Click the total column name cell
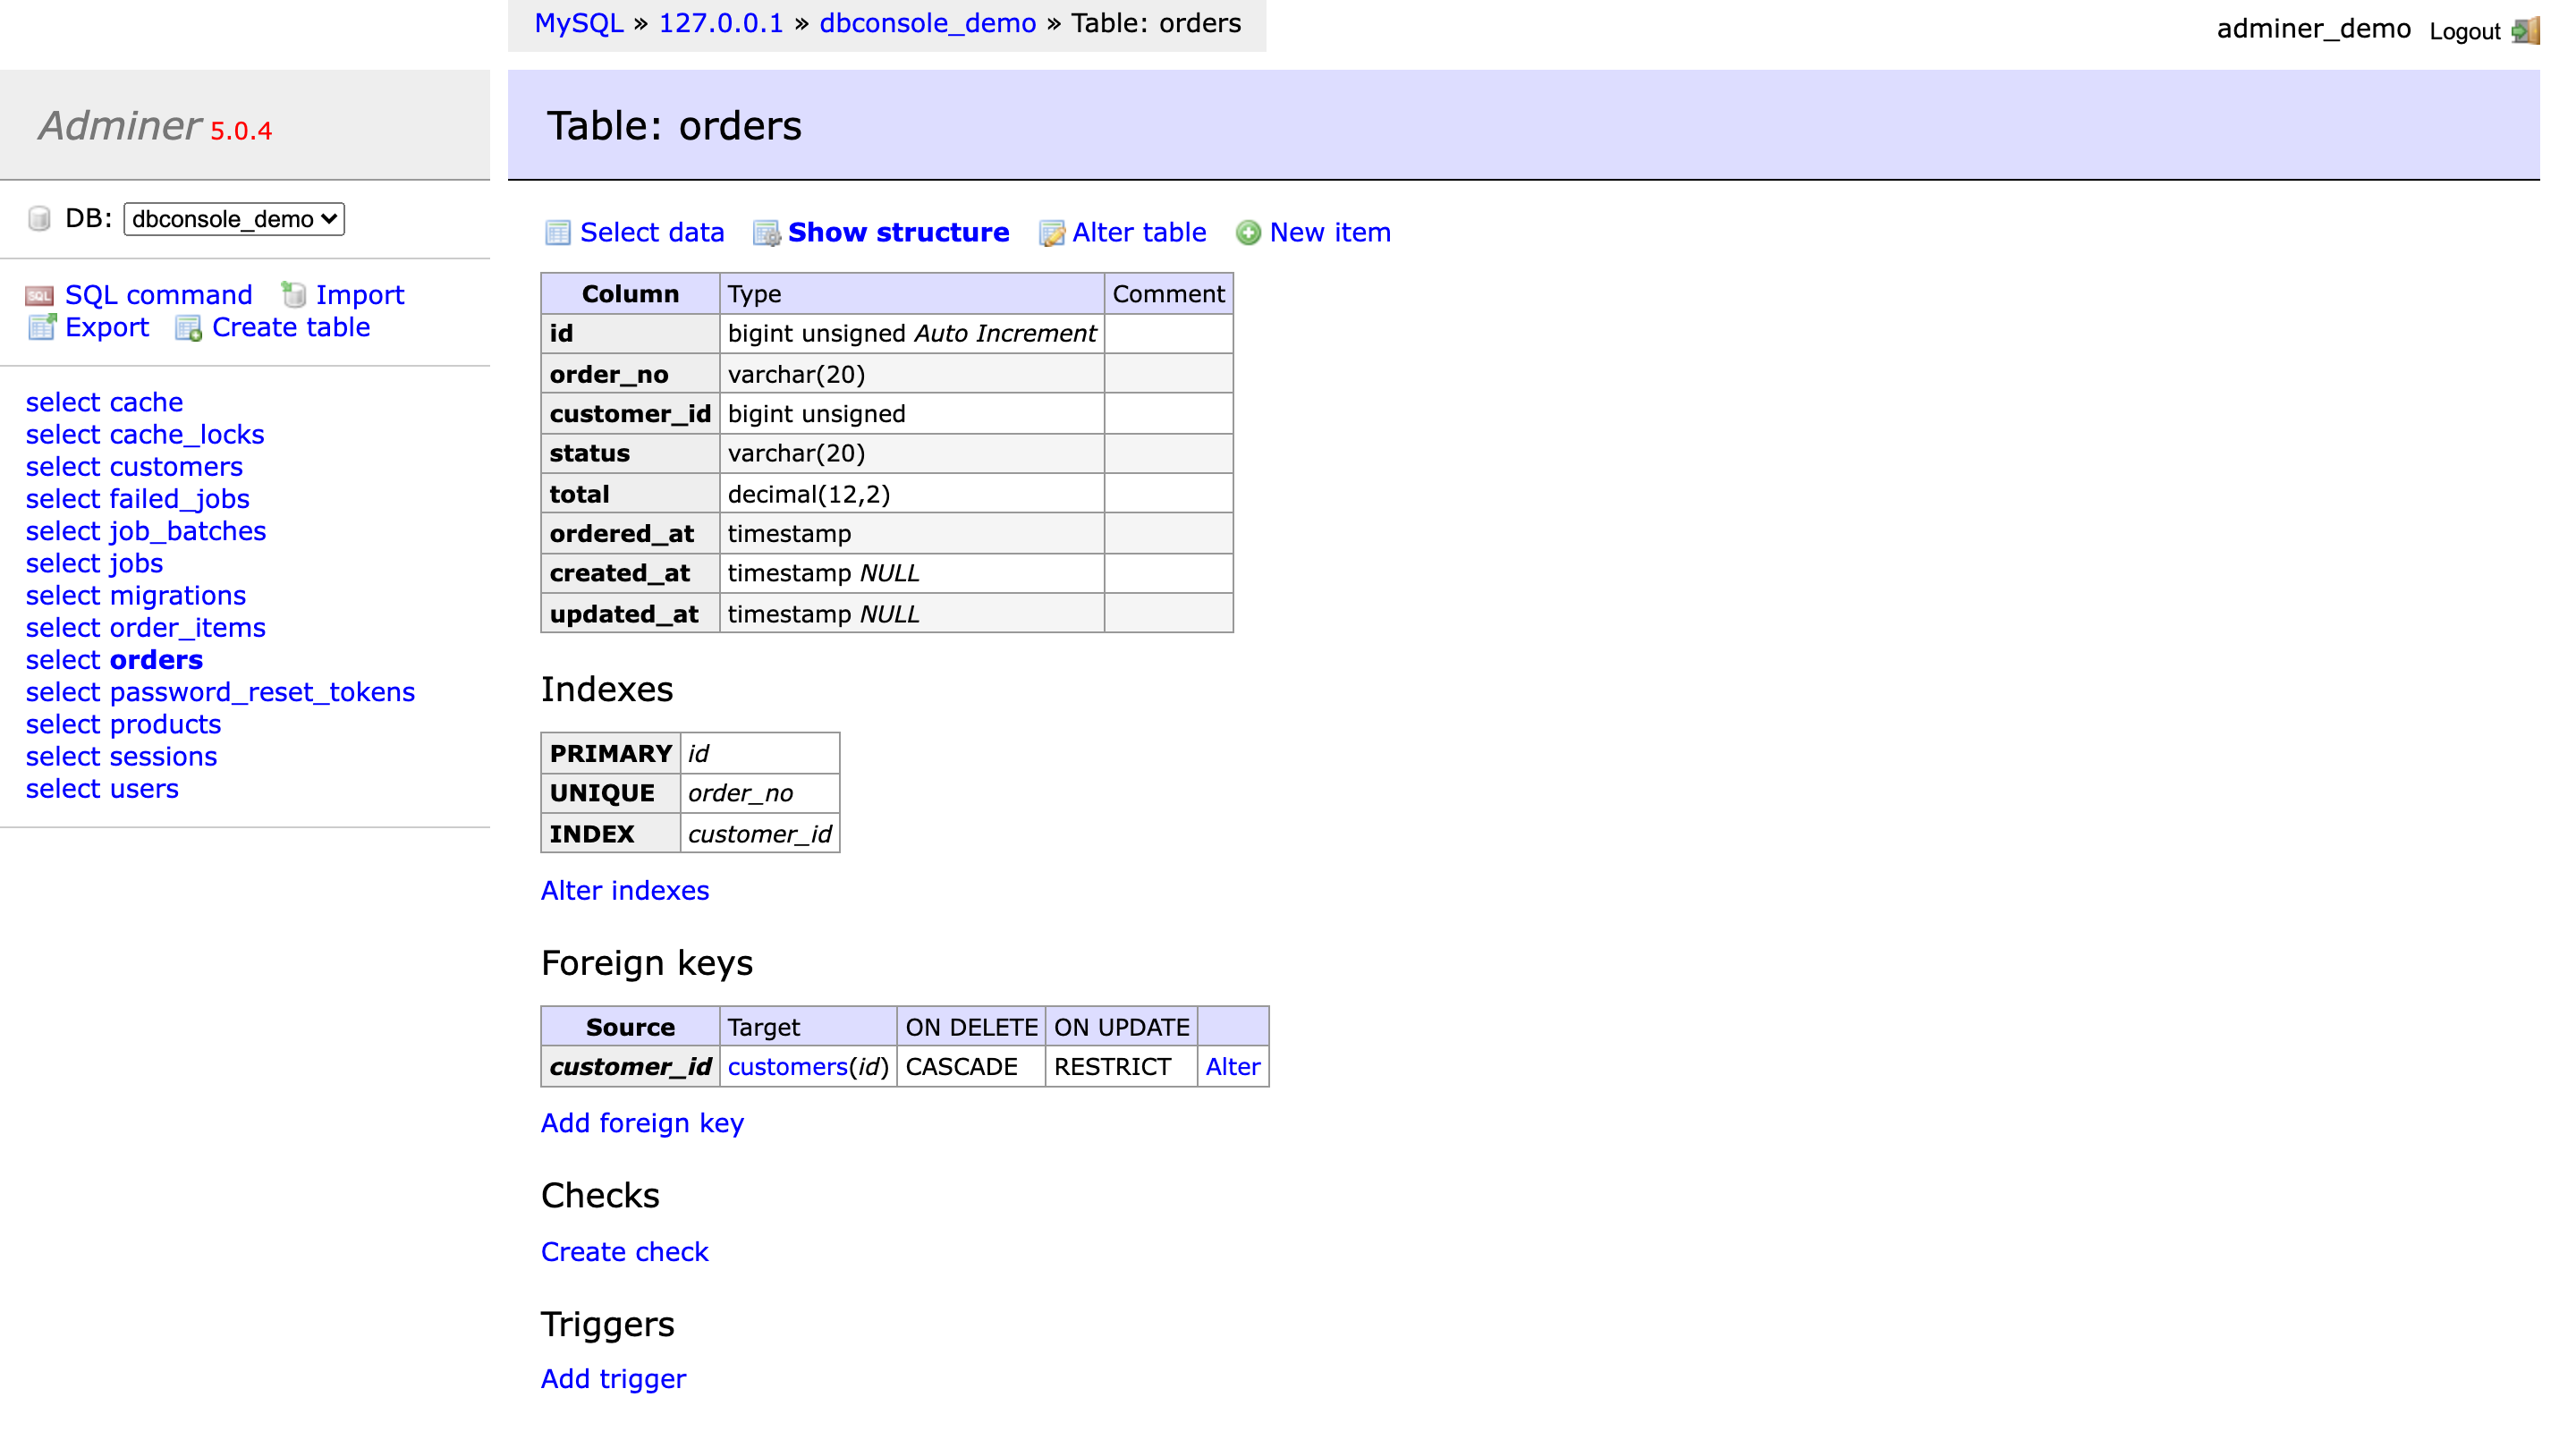The image size is (2576, 1431). [630, 494]
